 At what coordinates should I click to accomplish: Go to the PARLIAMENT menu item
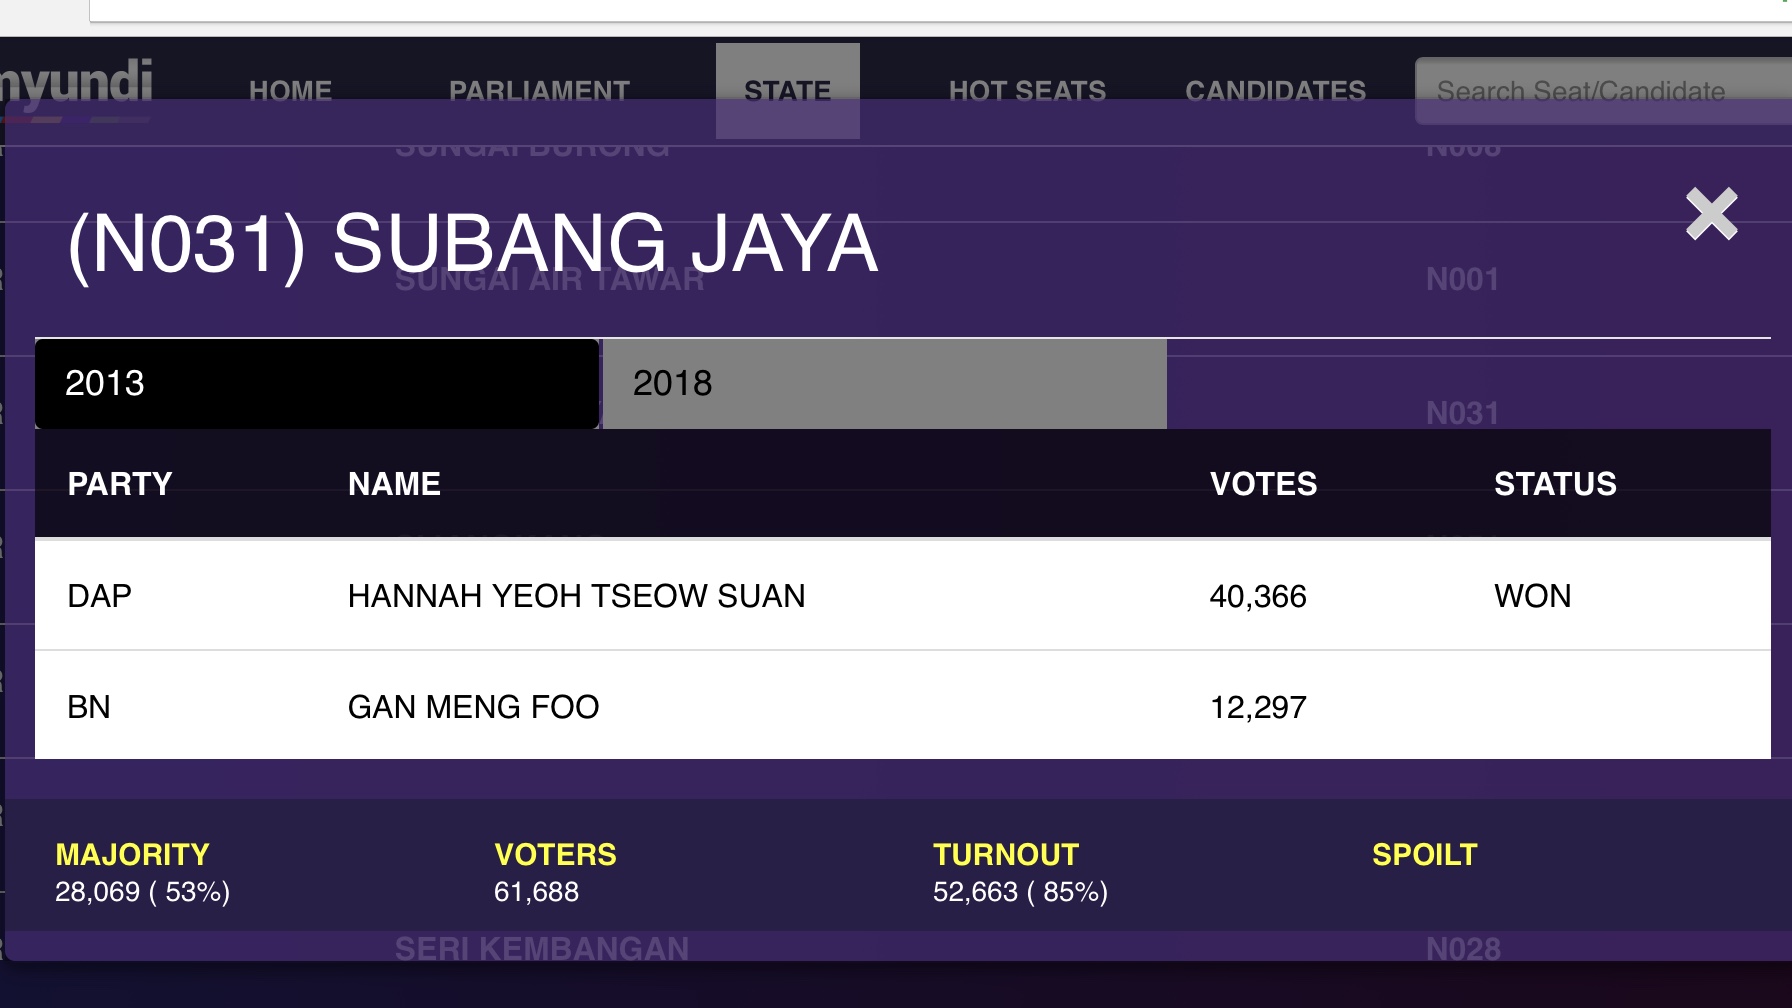(x=539, y=91)
